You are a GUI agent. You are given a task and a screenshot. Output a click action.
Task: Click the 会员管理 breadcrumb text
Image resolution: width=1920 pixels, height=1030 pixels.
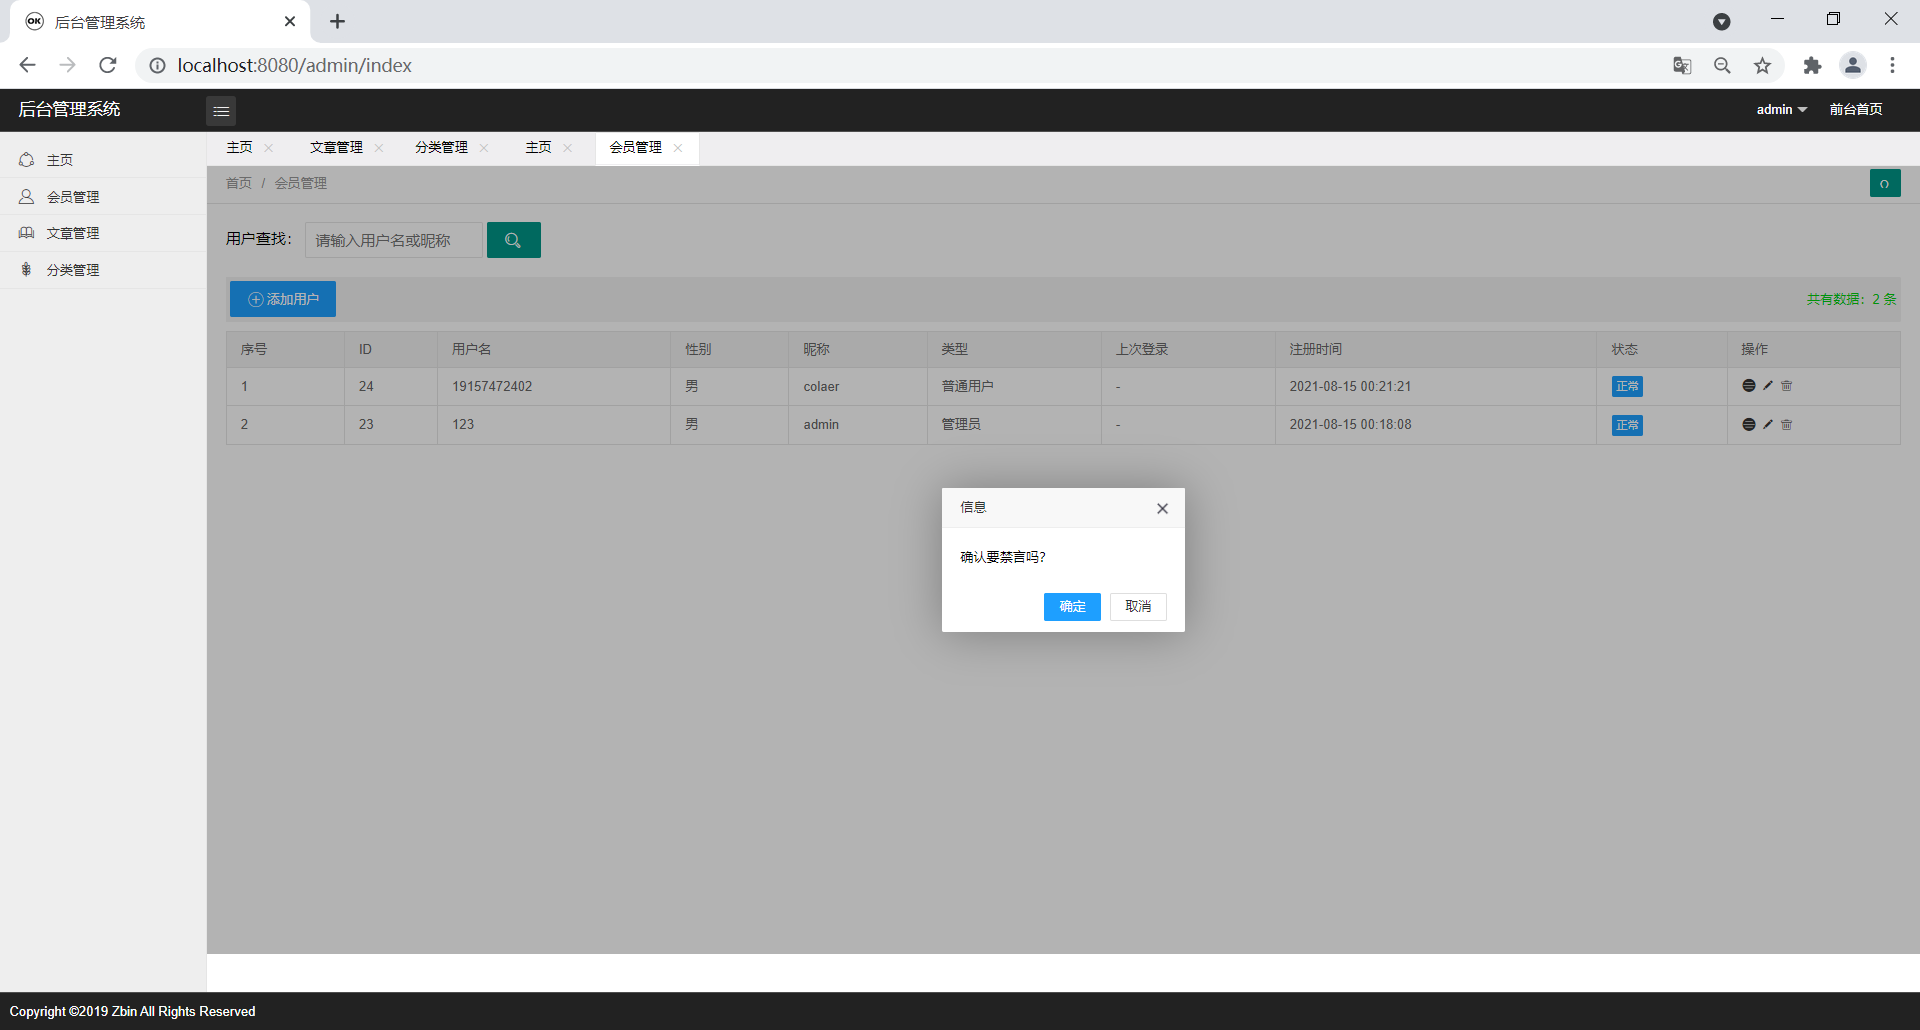tap(301, 184)
